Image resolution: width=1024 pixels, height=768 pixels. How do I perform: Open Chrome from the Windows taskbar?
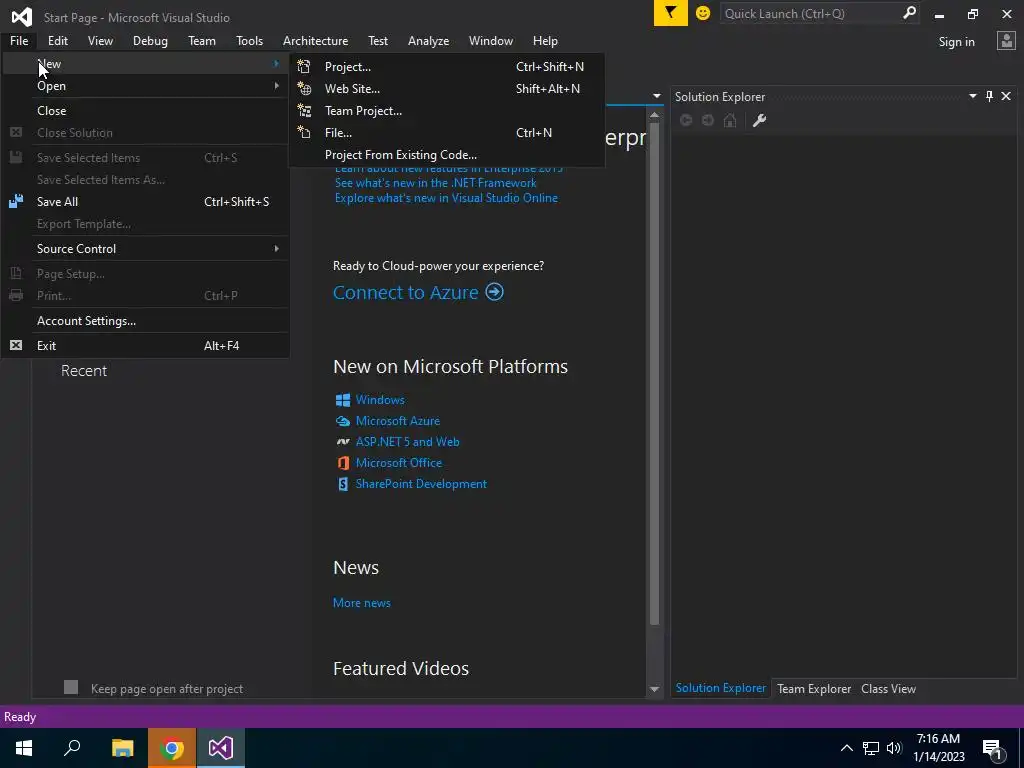172,748
